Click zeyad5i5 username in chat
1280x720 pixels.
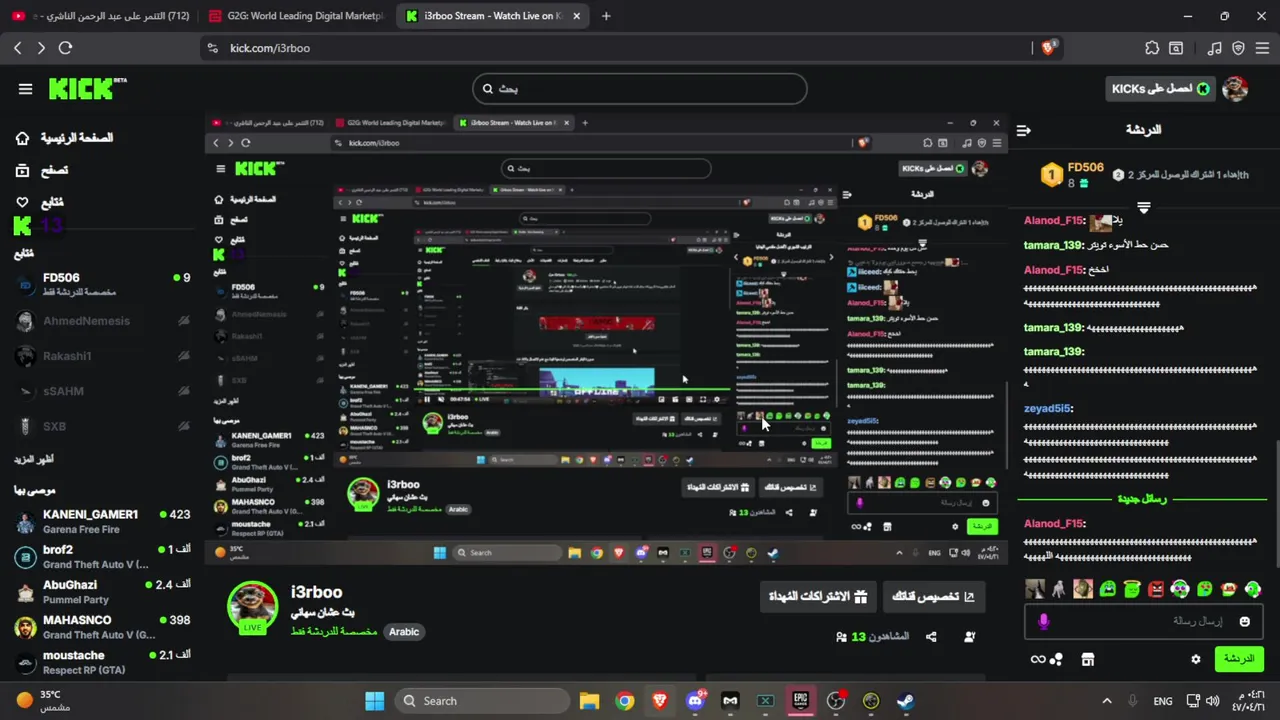pyautogui.click(x=1048, y=409)
